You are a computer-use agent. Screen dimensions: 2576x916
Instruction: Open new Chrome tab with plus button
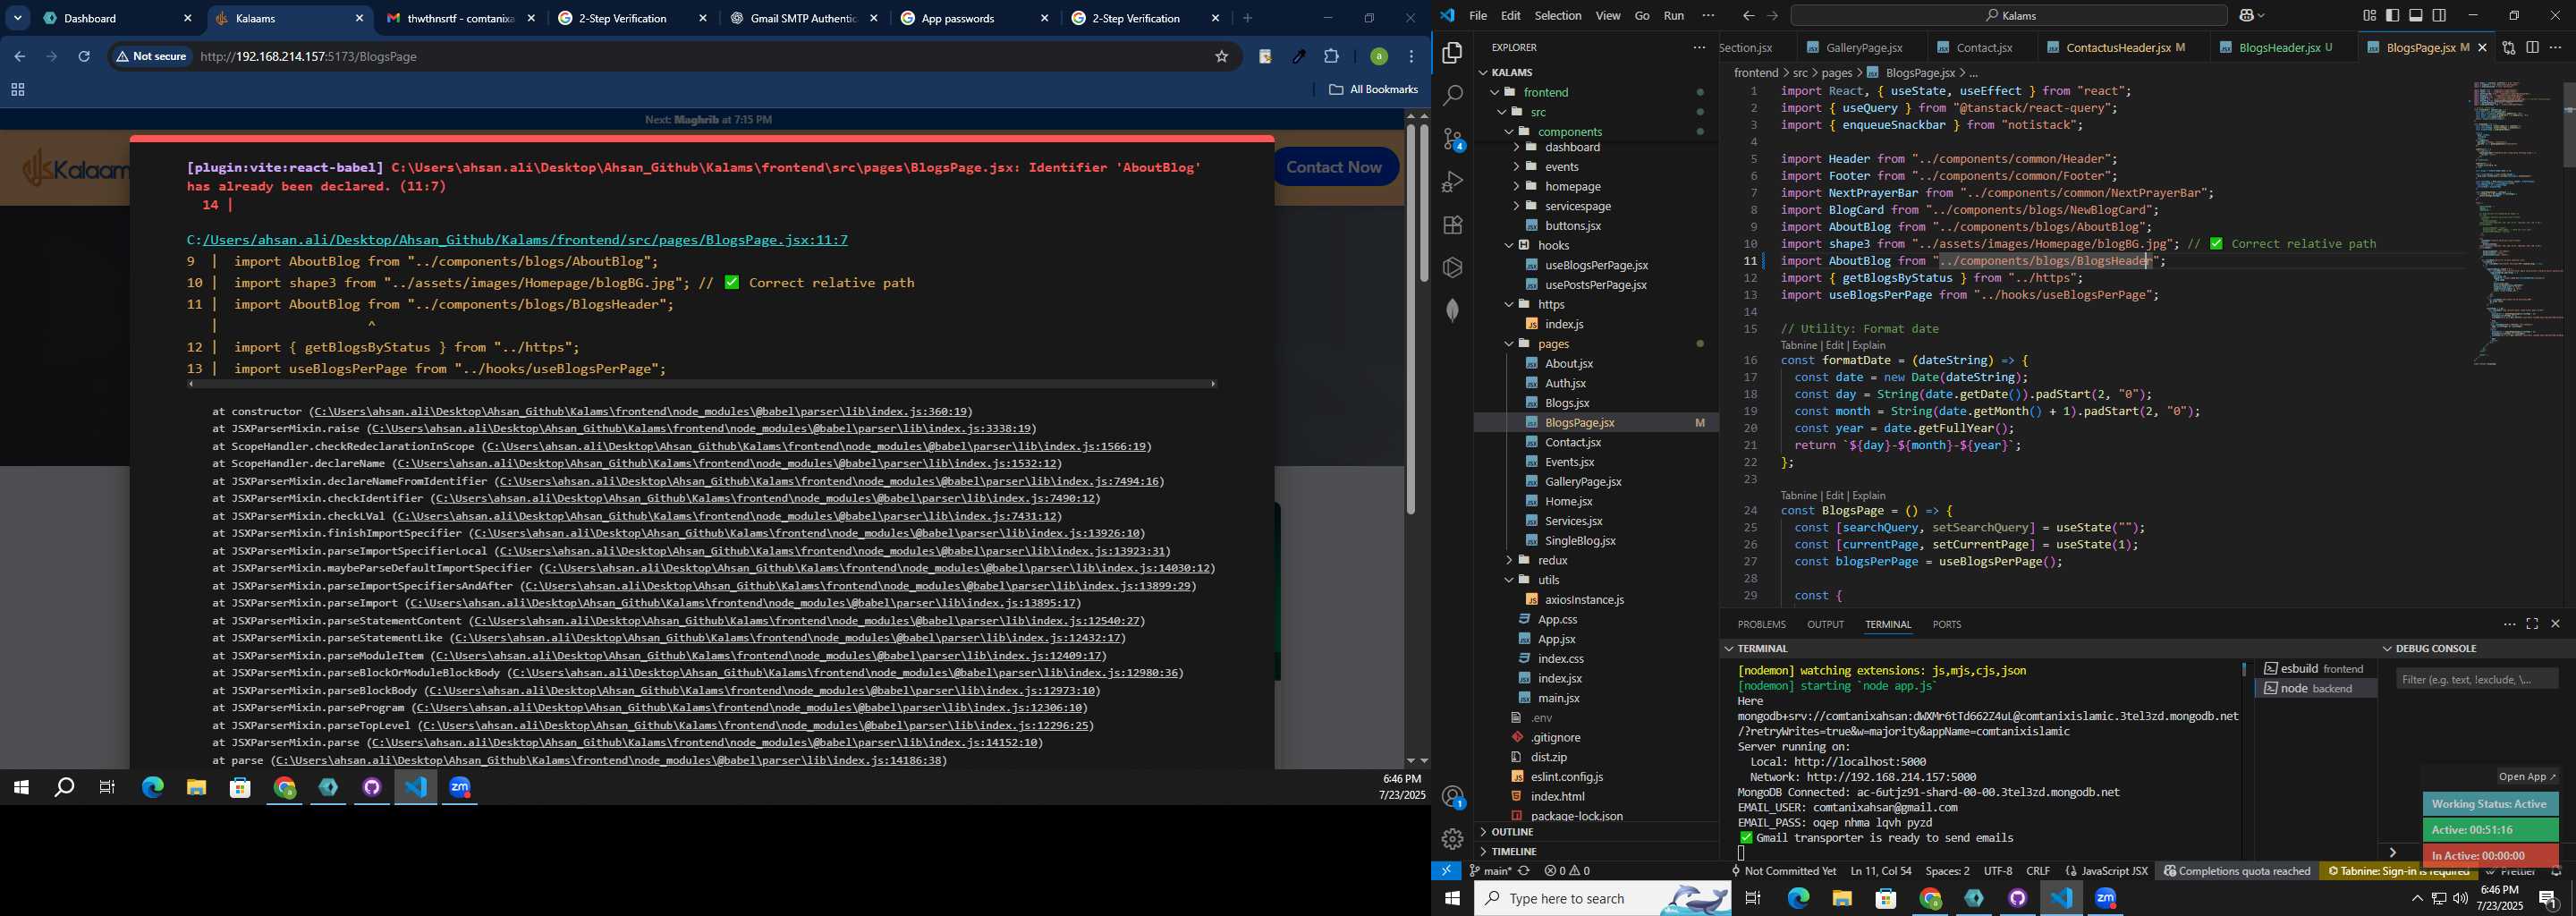1247,18
